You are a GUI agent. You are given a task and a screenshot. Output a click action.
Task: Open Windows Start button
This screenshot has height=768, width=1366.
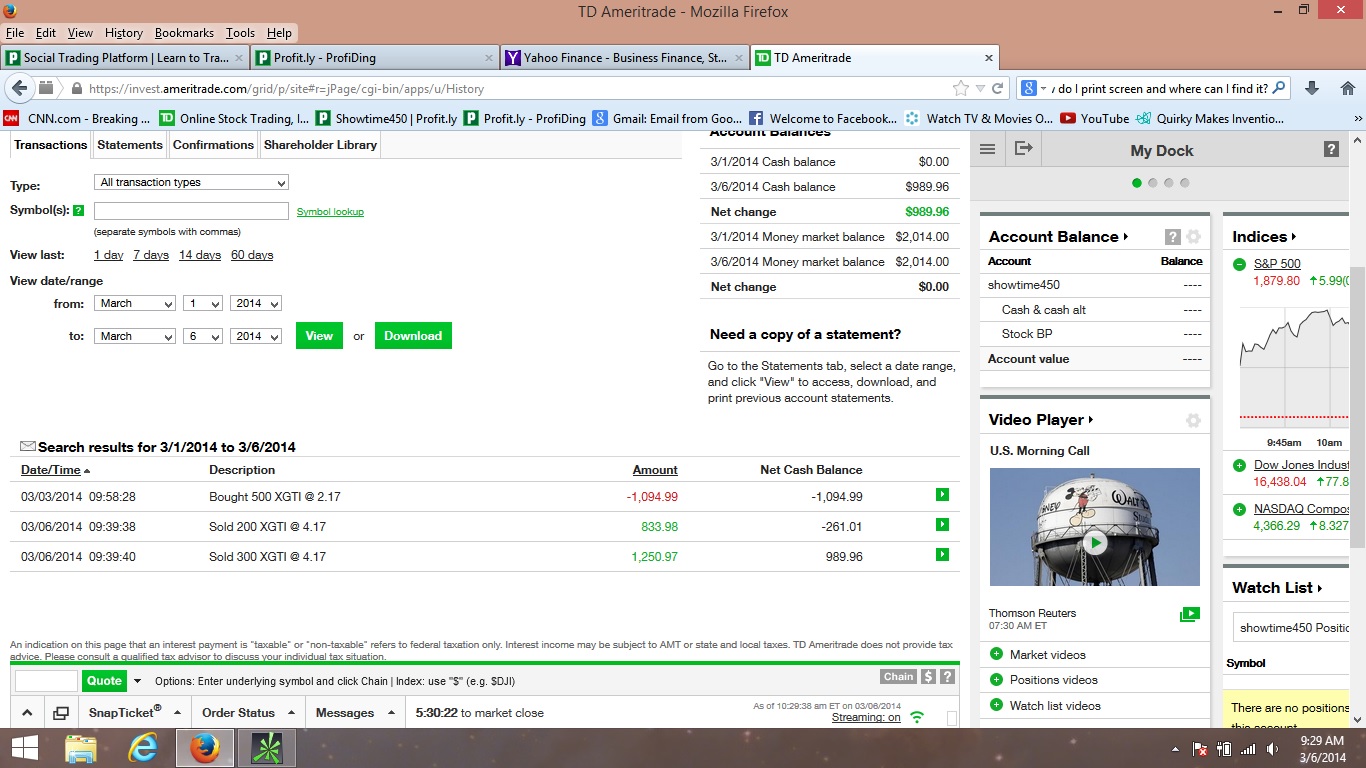tap(24, 748)
